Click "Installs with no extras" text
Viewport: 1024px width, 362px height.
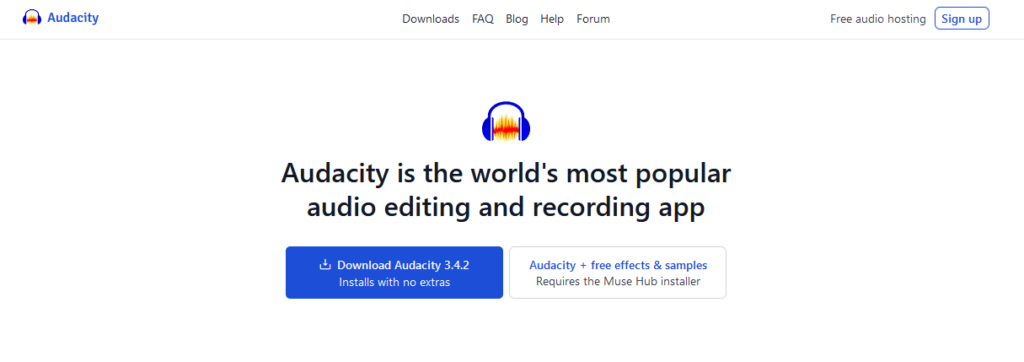tap(394, 282)
